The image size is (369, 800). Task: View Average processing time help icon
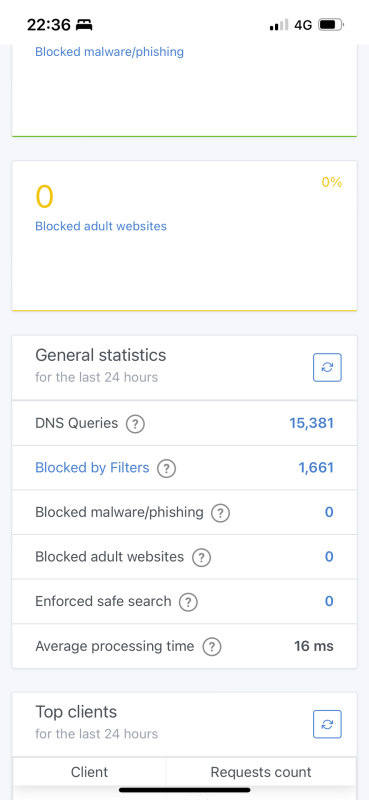click(212, 647)
